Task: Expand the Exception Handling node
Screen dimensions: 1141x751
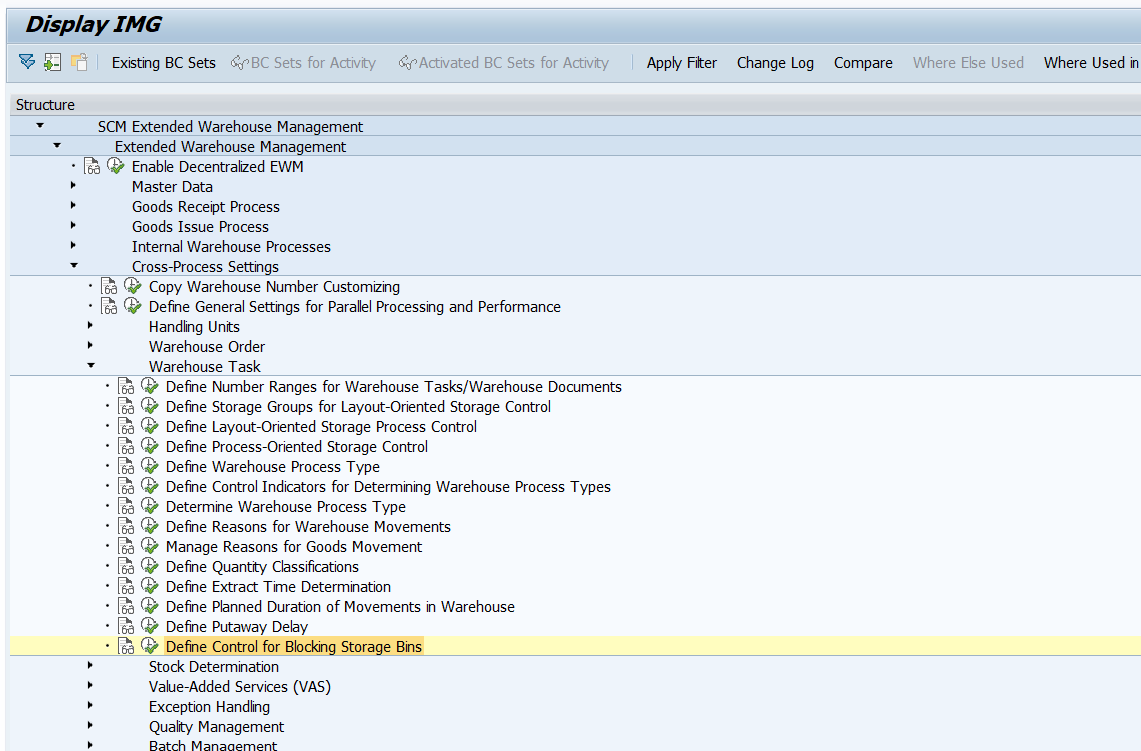Action: tap(90, 706)
